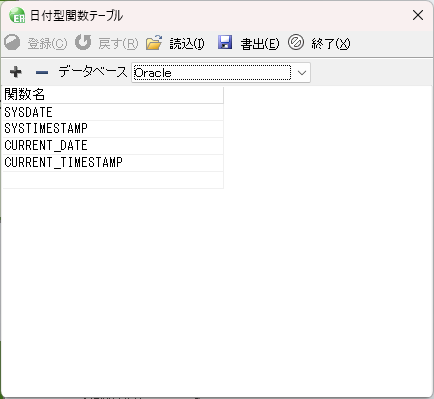Remove a row with the minus icon
Image resolution: width=434 pixels, height=399 pixels.
tap(42, 72)
